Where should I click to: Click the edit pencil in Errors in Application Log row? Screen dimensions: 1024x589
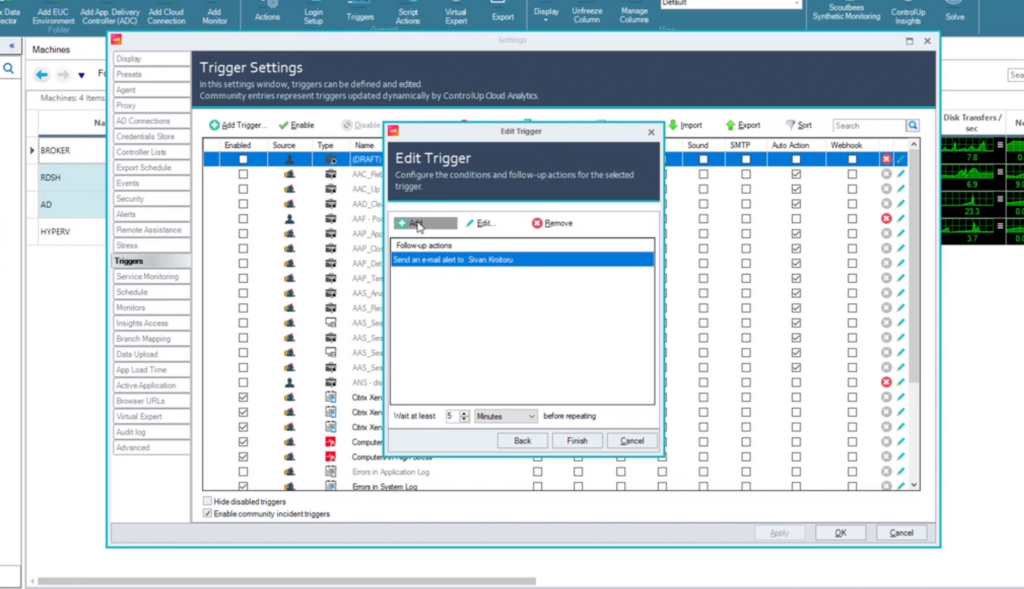pyautogui.click(x=901, y=471)
